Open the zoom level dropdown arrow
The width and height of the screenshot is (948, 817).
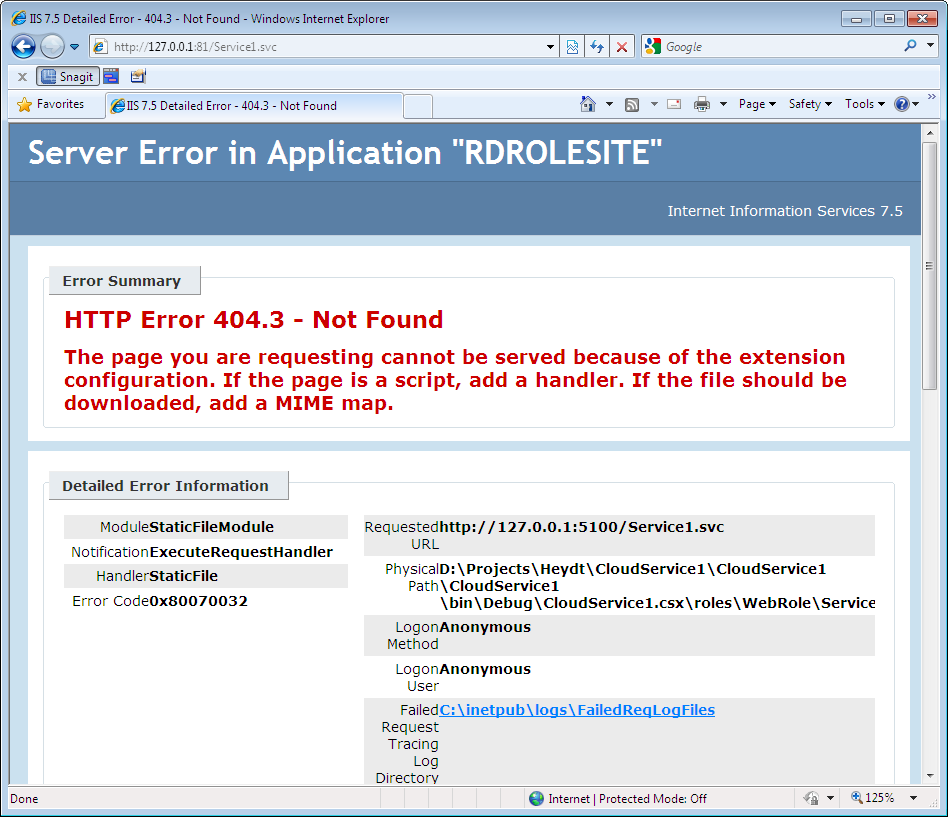pos(914,798)
